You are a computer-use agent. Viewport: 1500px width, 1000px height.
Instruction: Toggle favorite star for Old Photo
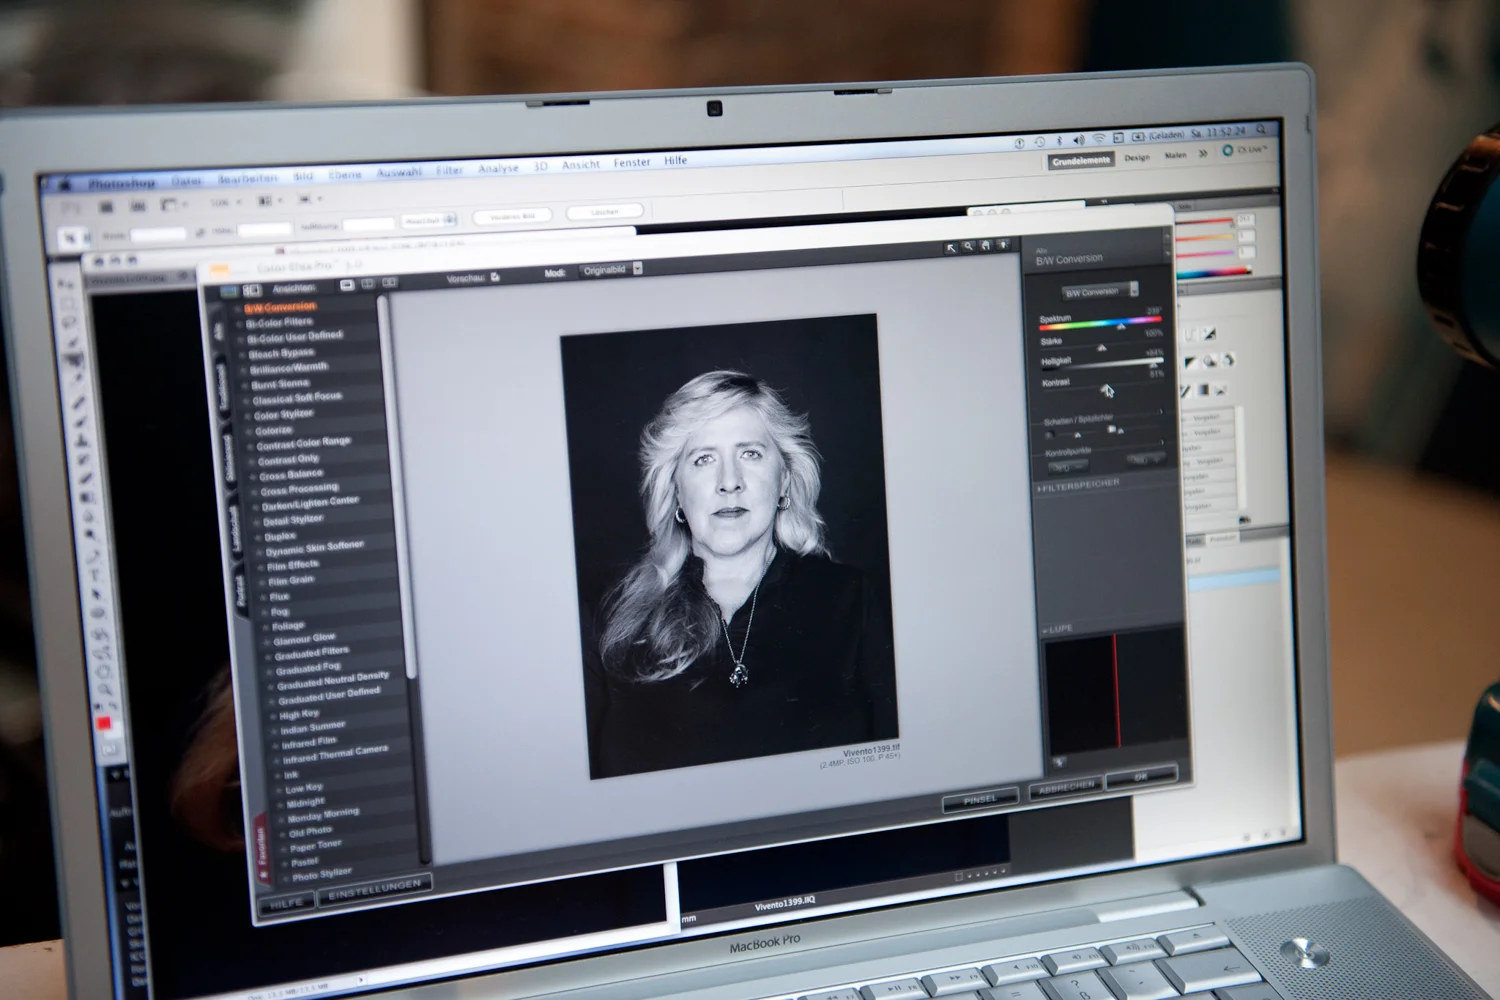(x=281, y=835)
